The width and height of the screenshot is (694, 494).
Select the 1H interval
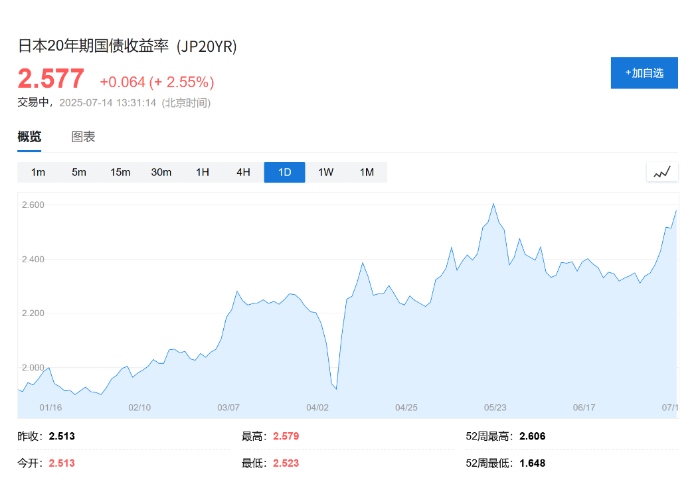[x=202, y=172]
